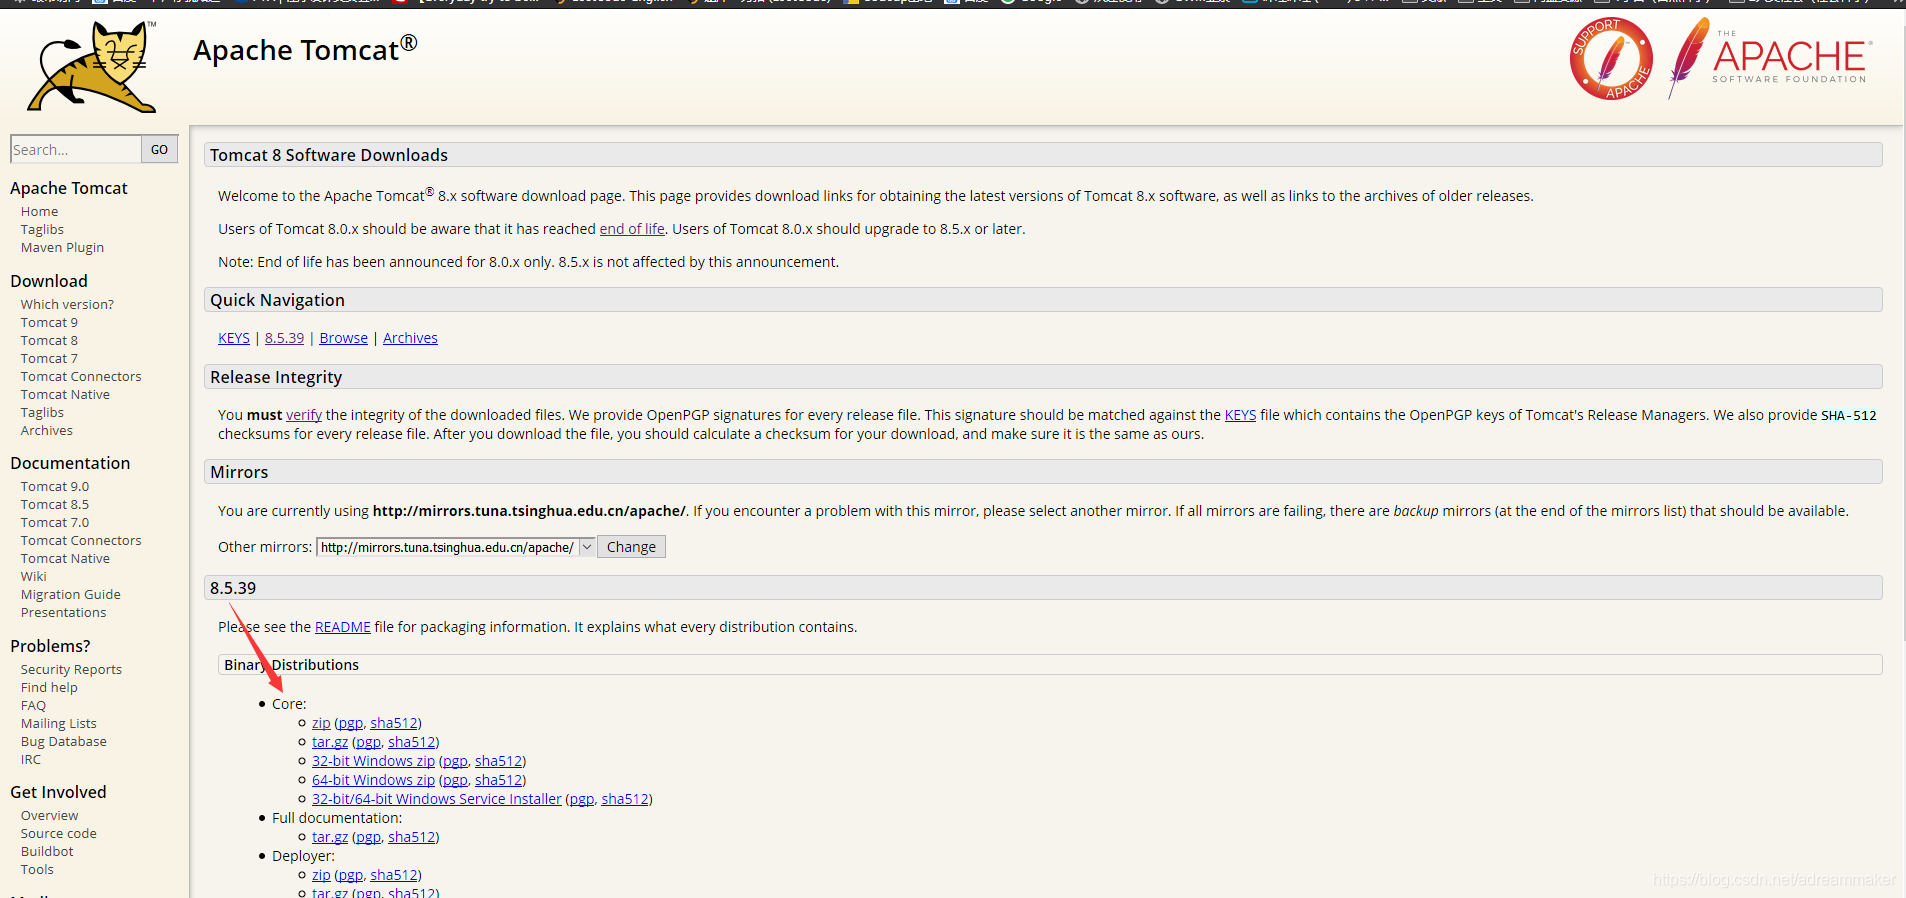
Task: Open sha512 checksum for Core zip
Action: pyautogui.click(x=394, y=723)
